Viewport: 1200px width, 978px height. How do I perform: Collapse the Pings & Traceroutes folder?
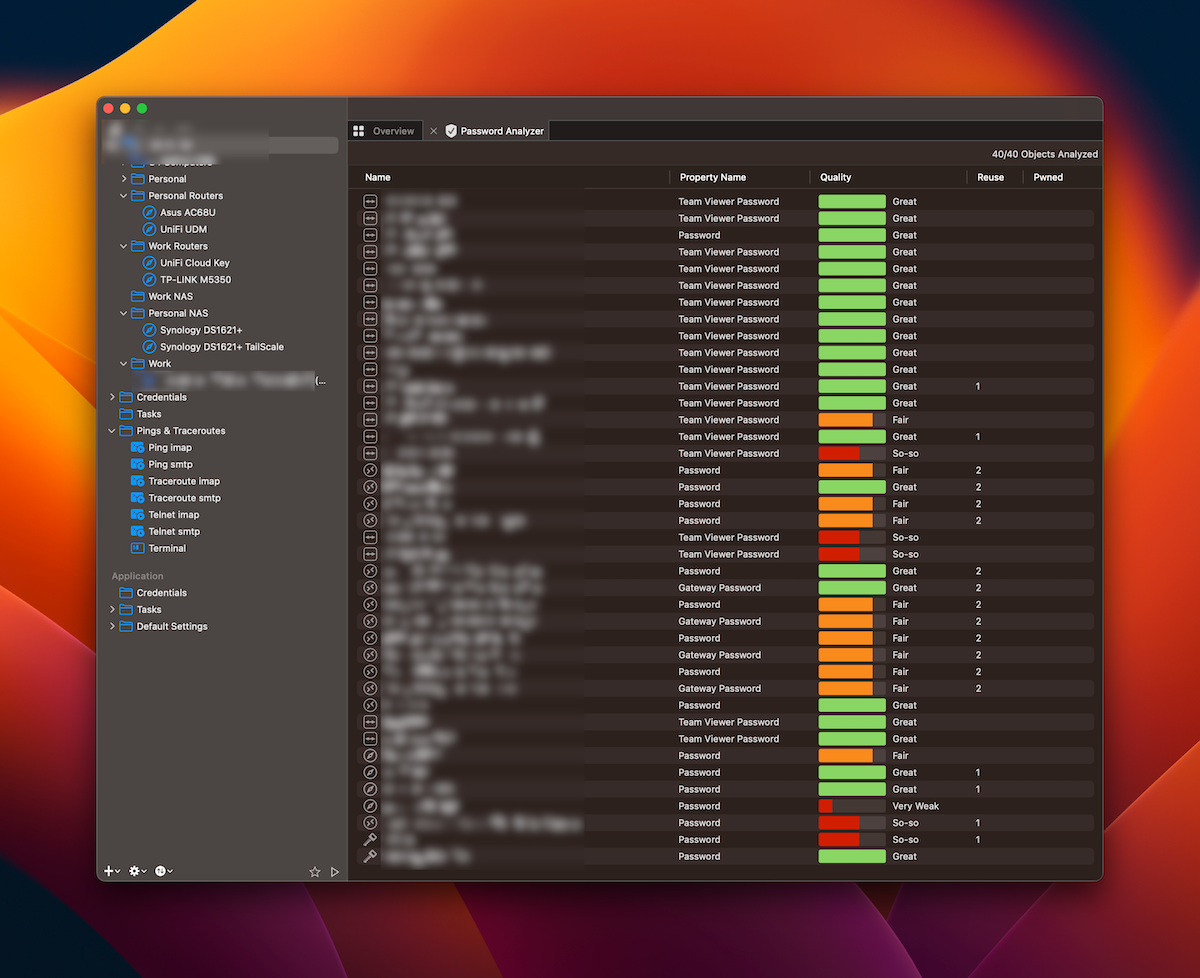coord(112,431)
